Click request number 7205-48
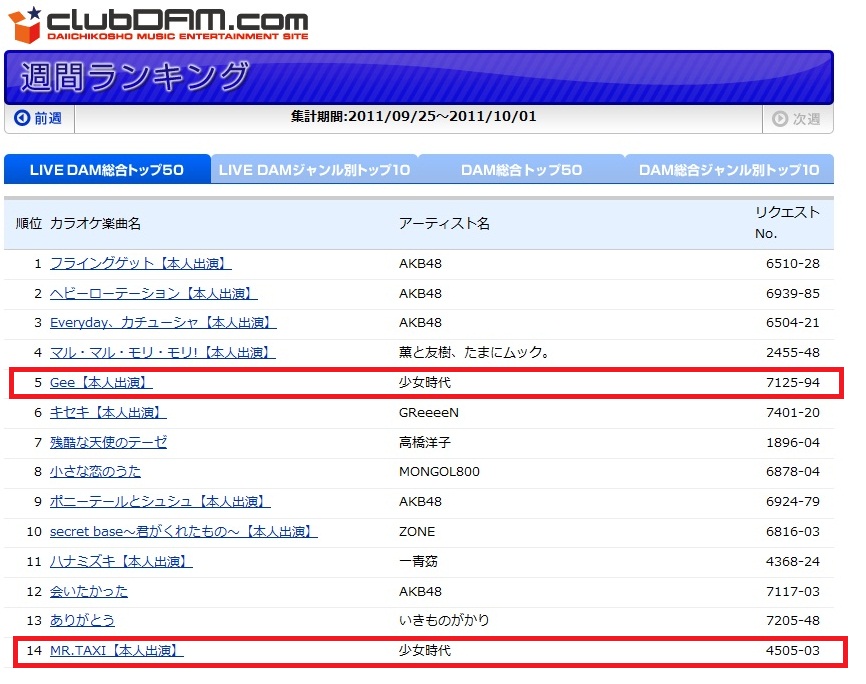Screen dimensions: 866x684 [x=793, y=620]
